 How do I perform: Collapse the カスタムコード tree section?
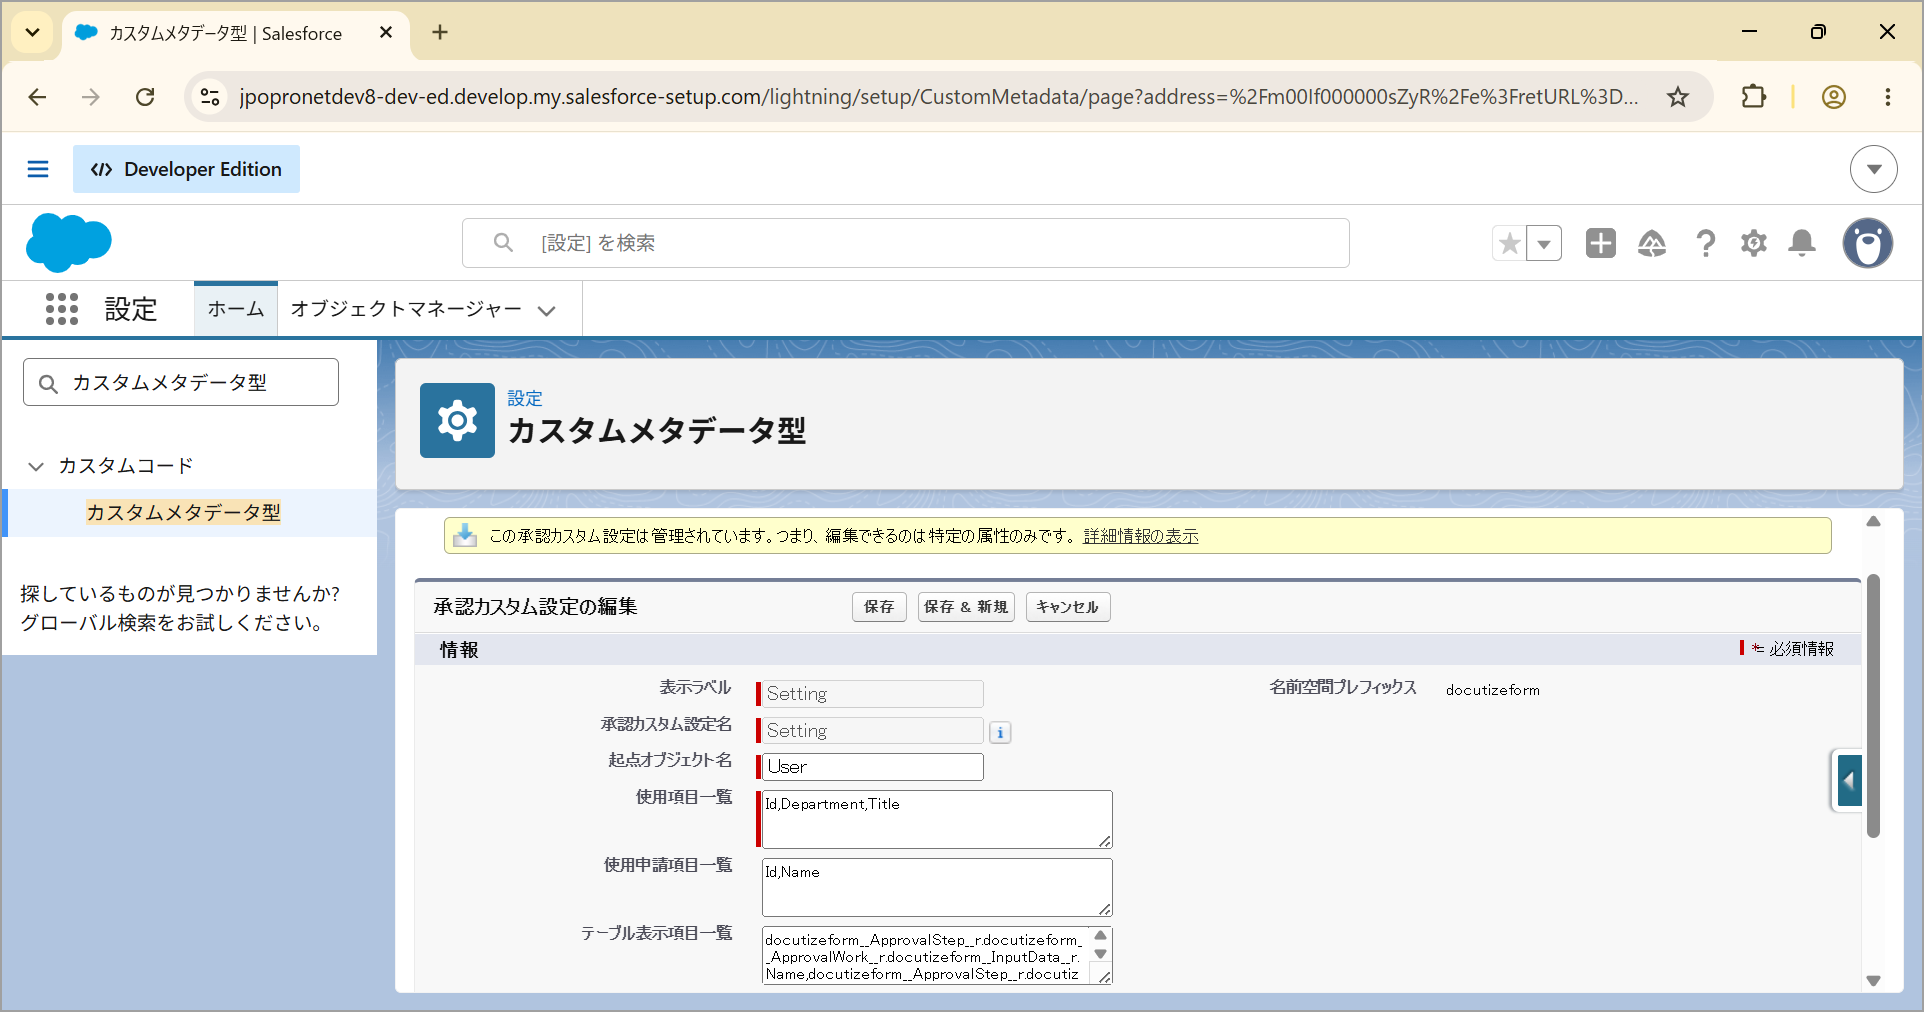point(36,466)
